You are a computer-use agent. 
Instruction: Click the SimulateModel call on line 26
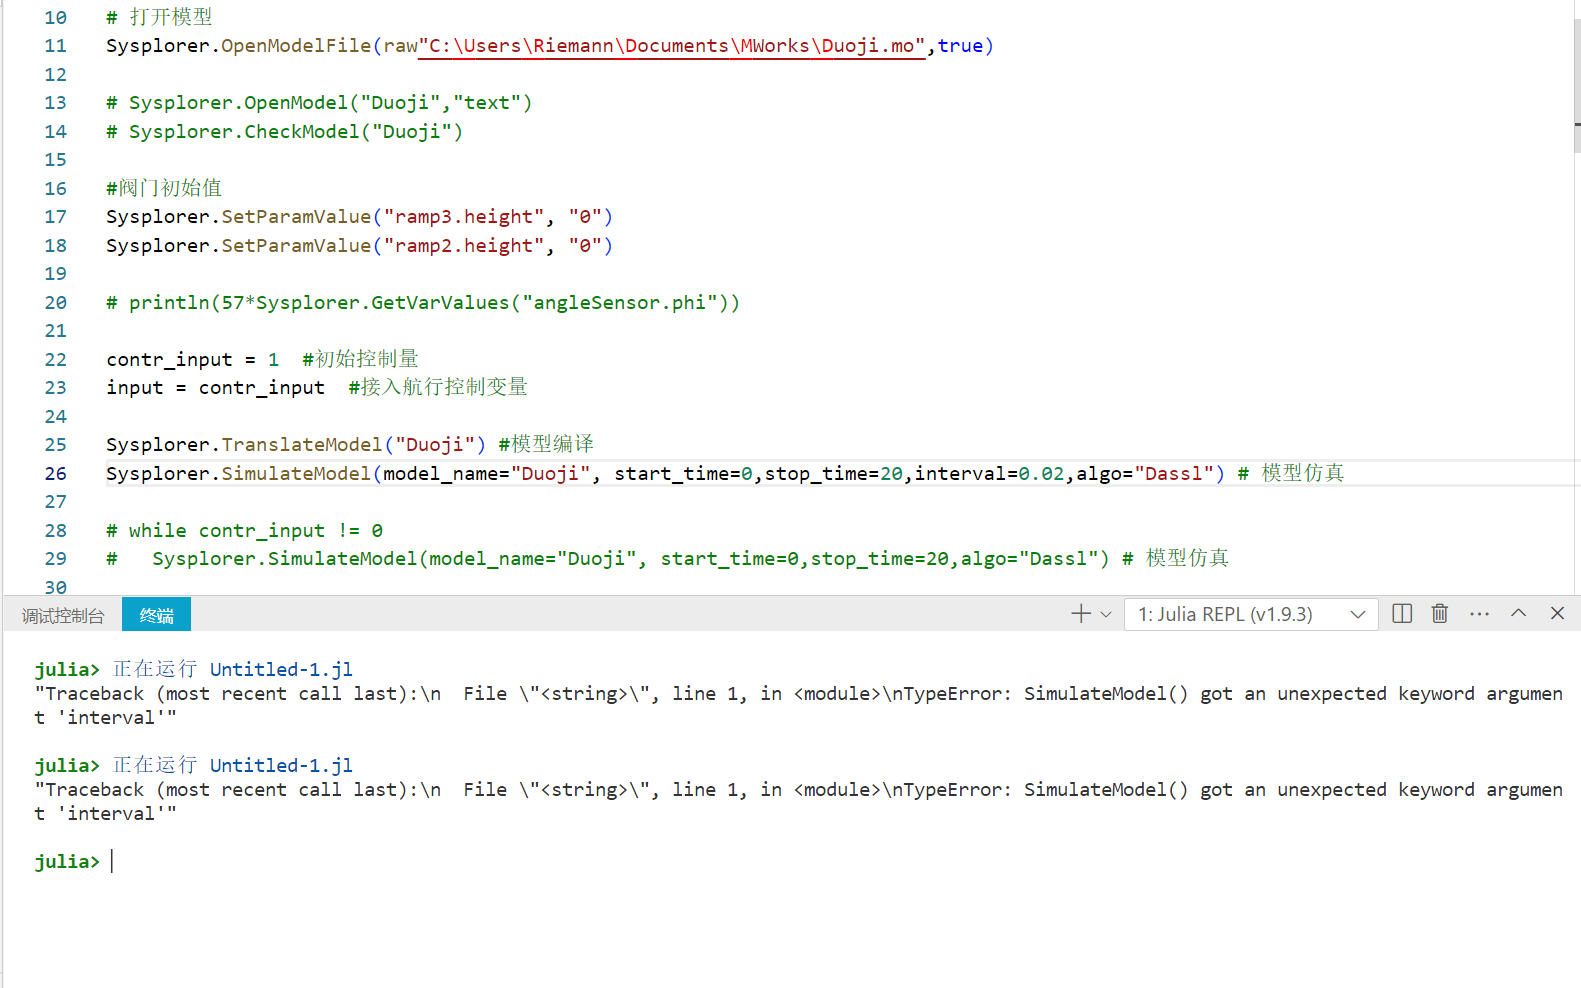296,474
